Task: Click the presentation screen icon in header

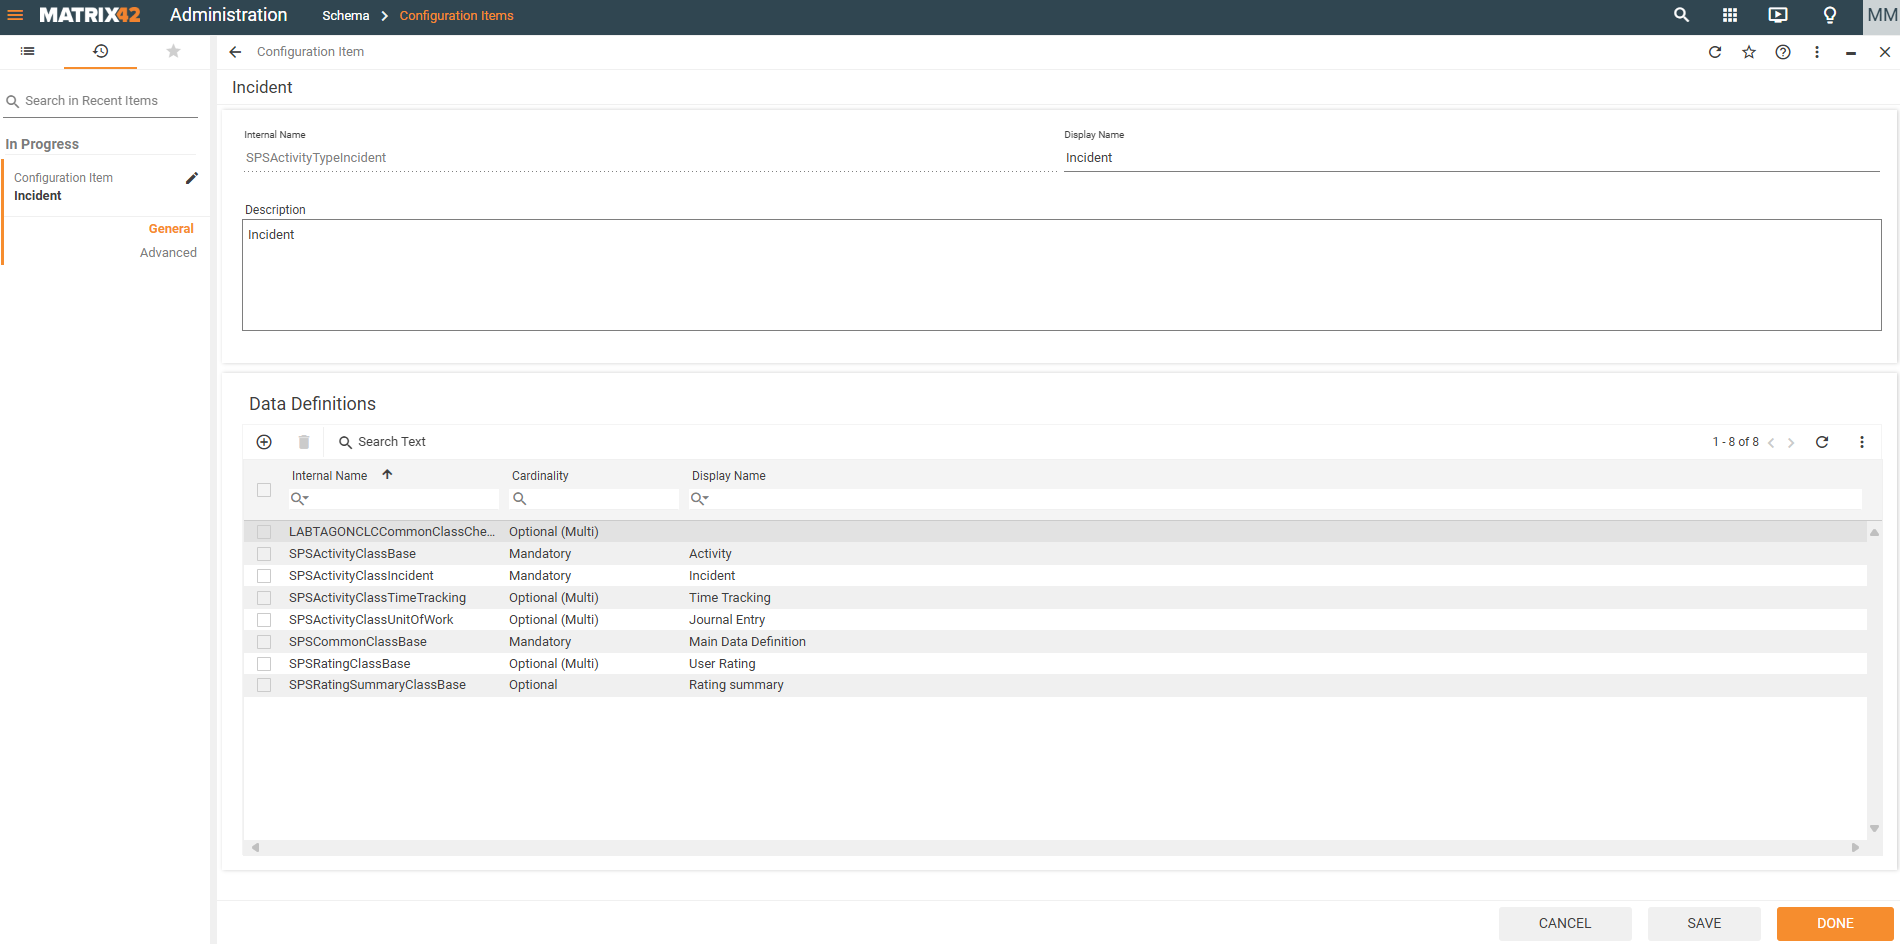Action: tap(1778, 15)
